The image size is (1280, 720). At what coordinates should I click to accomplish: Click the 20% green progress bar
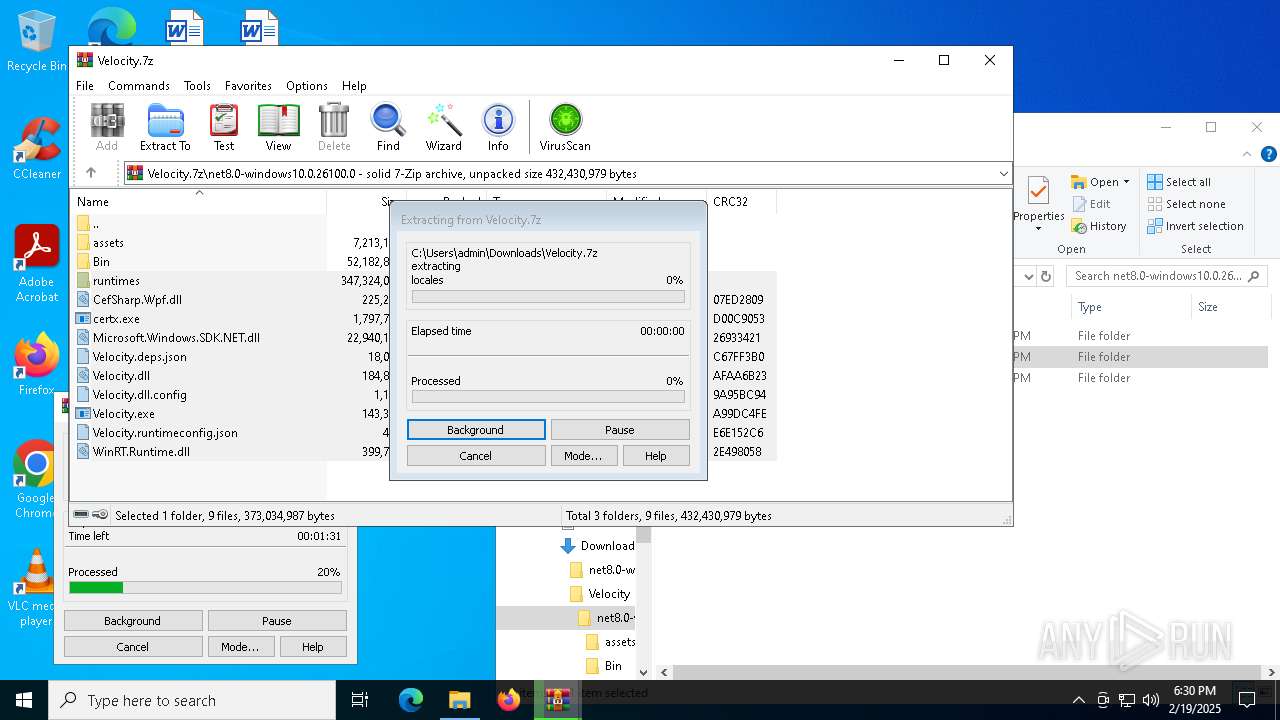[205, 588]
